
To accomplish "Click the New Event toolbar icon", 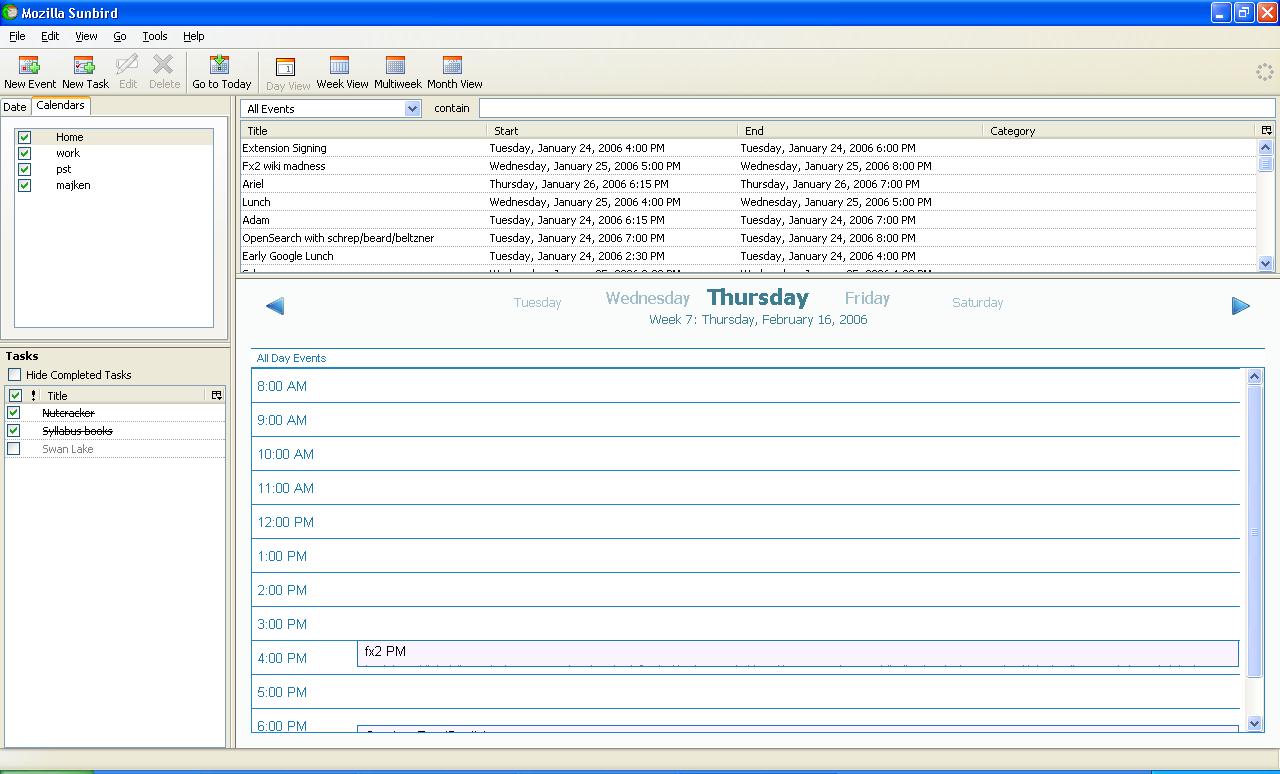I will [29, 72].
